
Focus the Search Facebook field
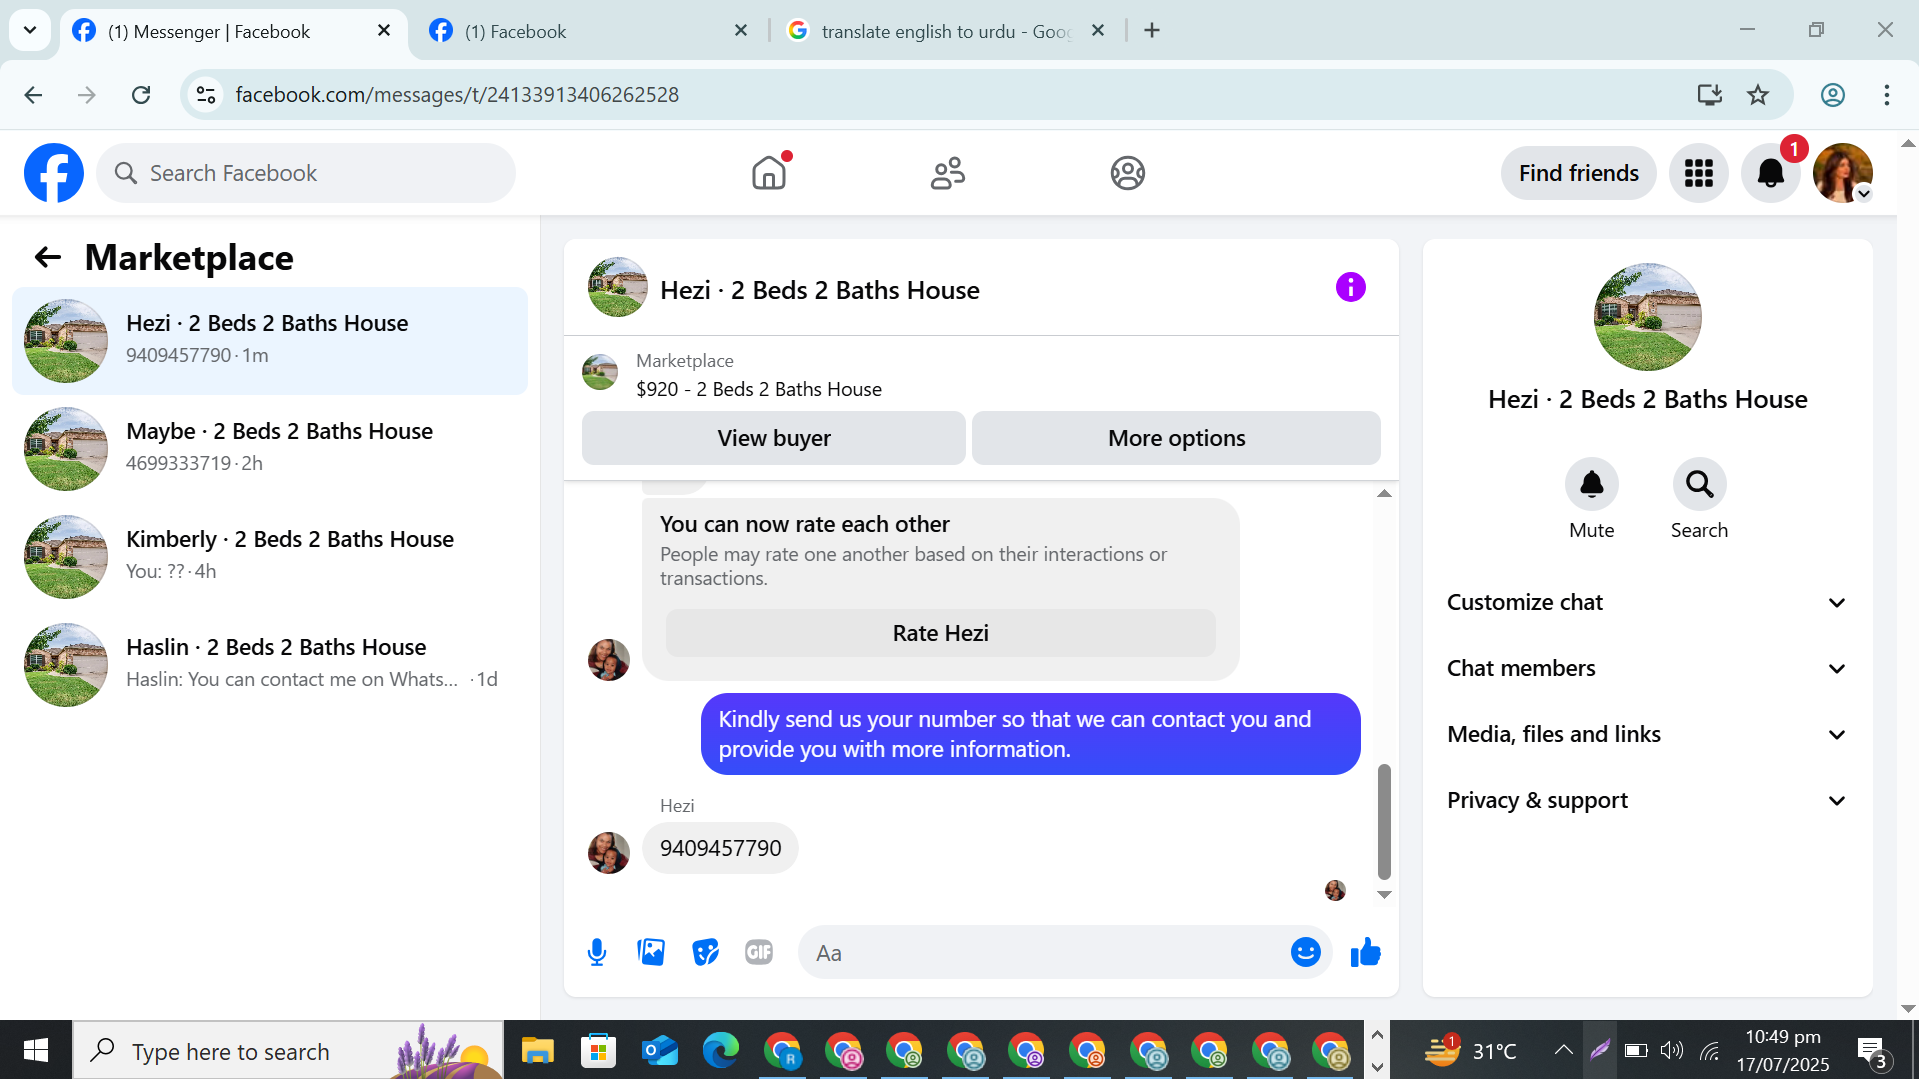[x=306, y=173]
